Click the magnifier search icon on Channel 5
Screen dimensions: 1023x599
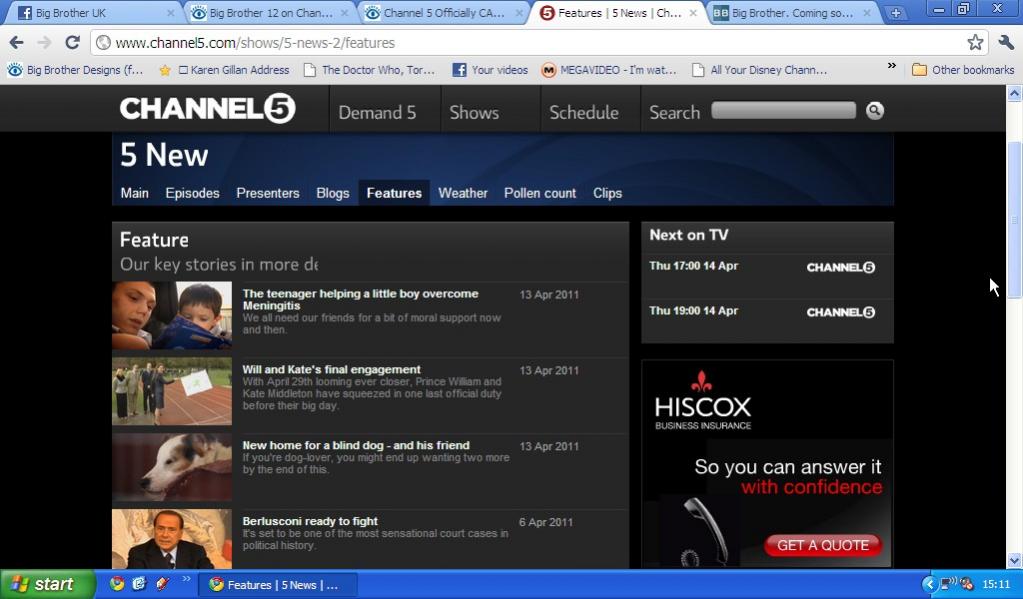[x=875, y=111]
